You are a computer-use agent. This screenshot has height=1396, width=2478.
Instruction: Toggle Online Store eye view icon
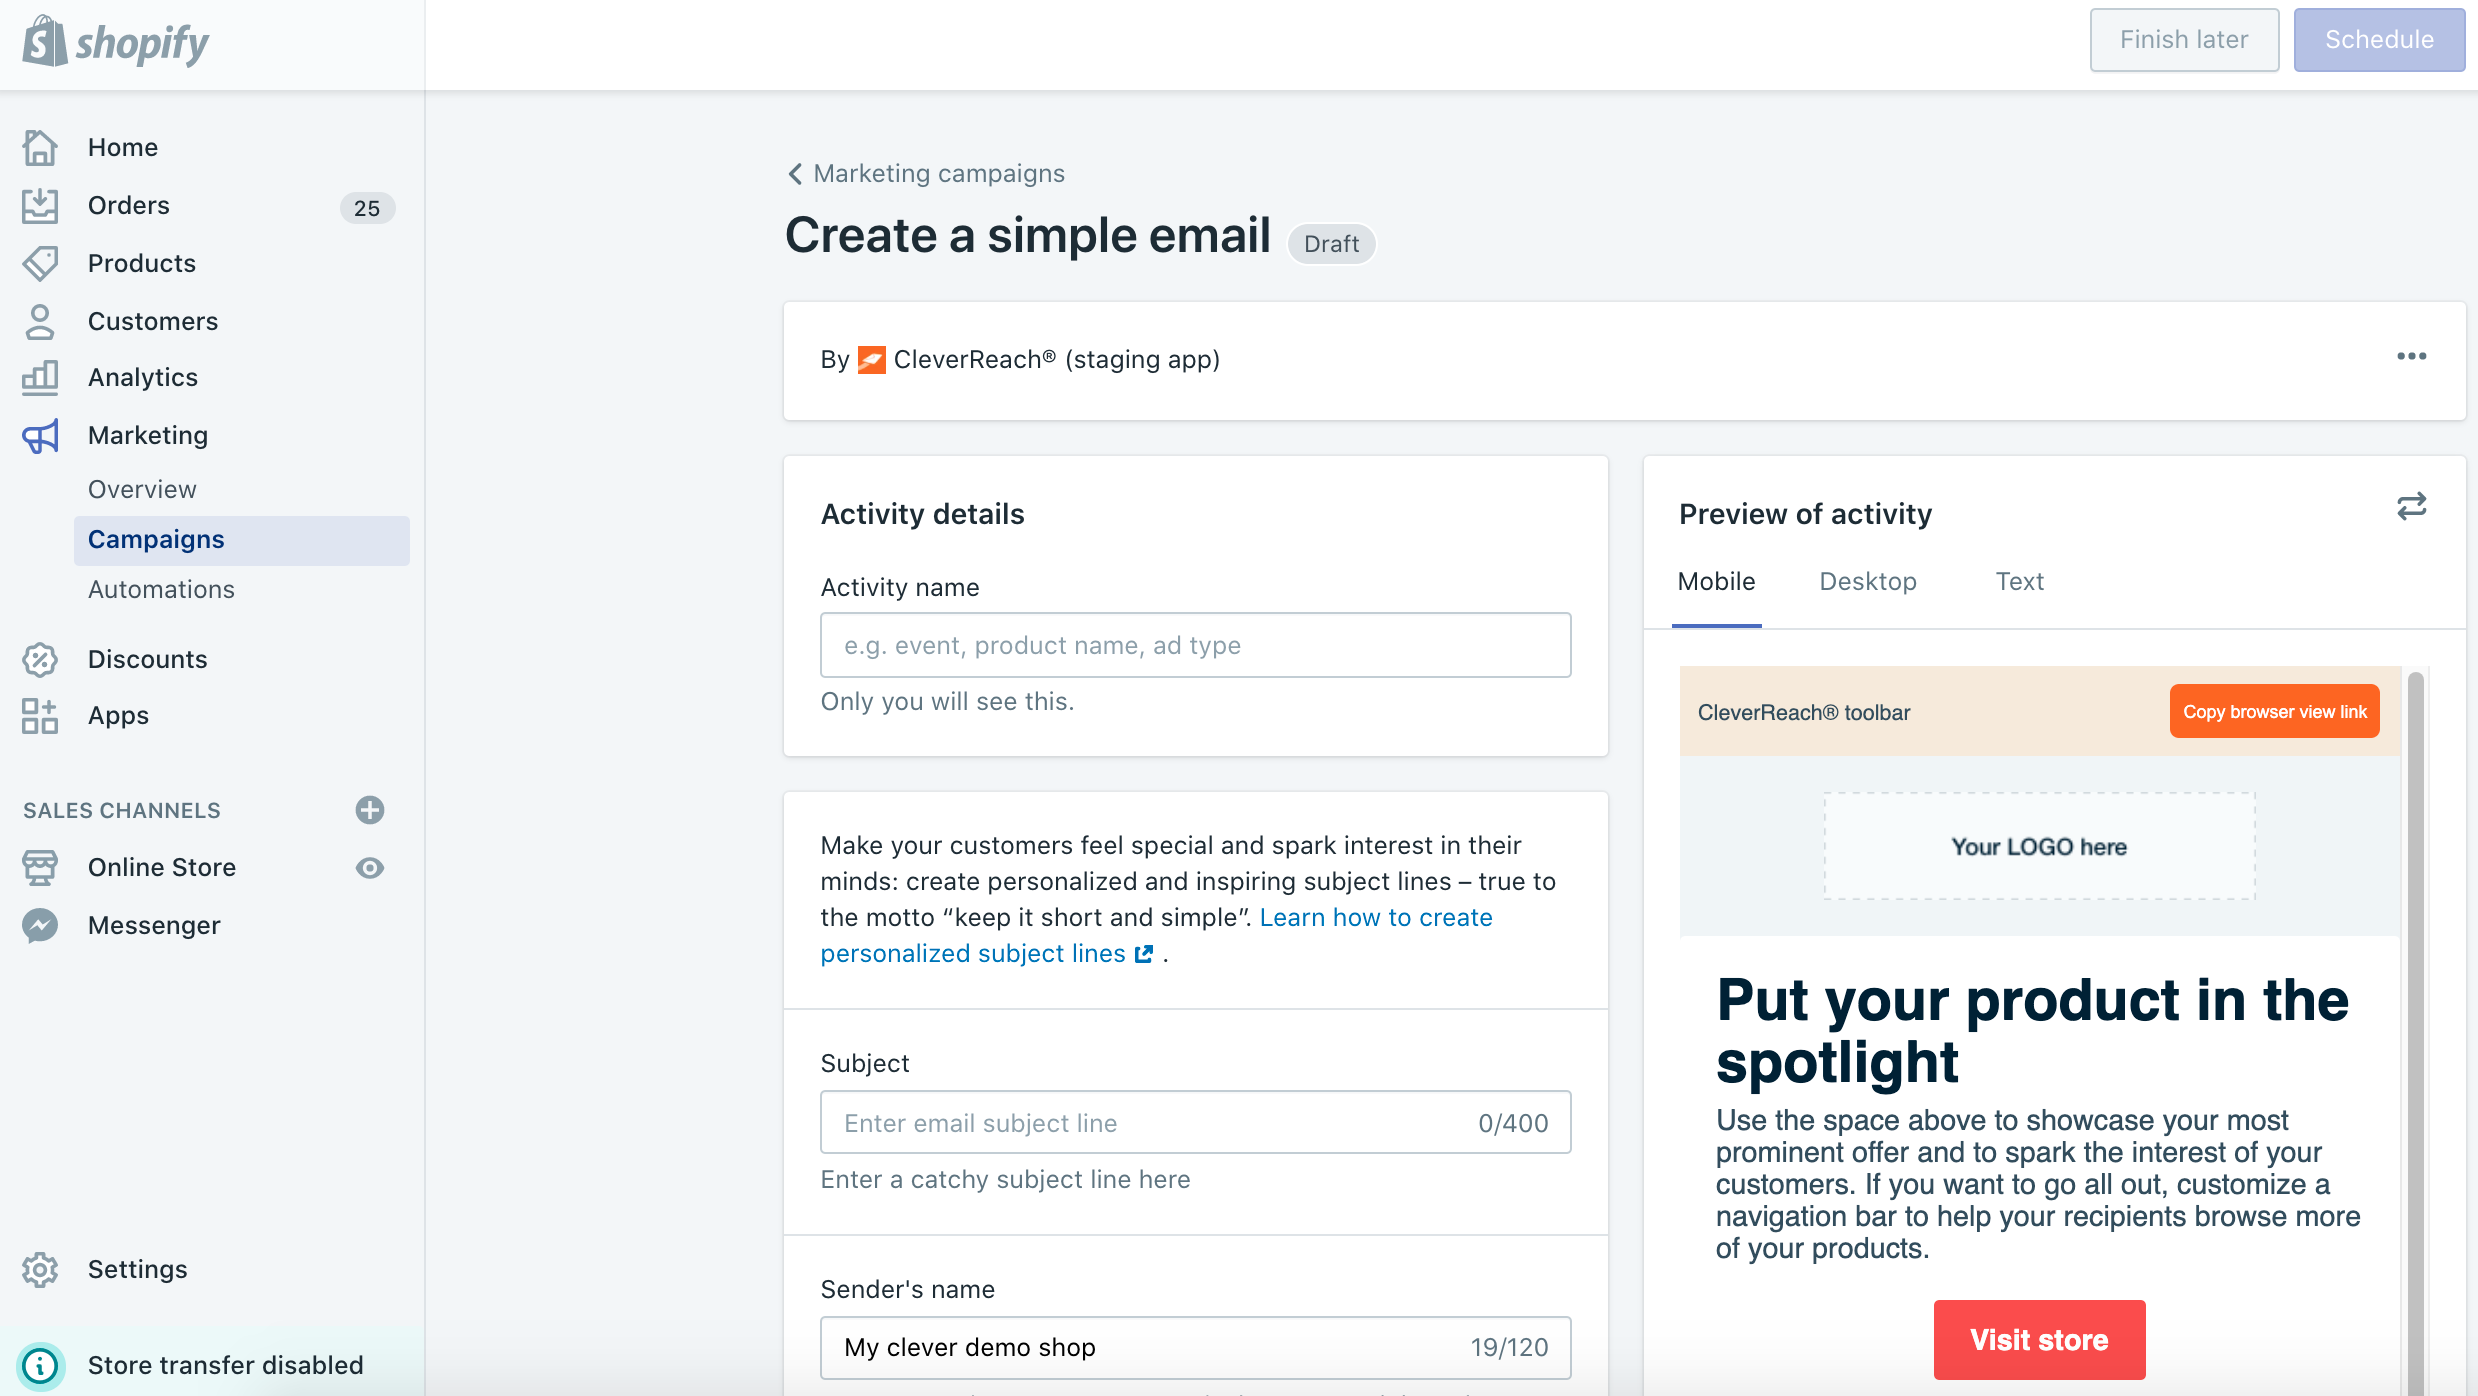(370, 868)
